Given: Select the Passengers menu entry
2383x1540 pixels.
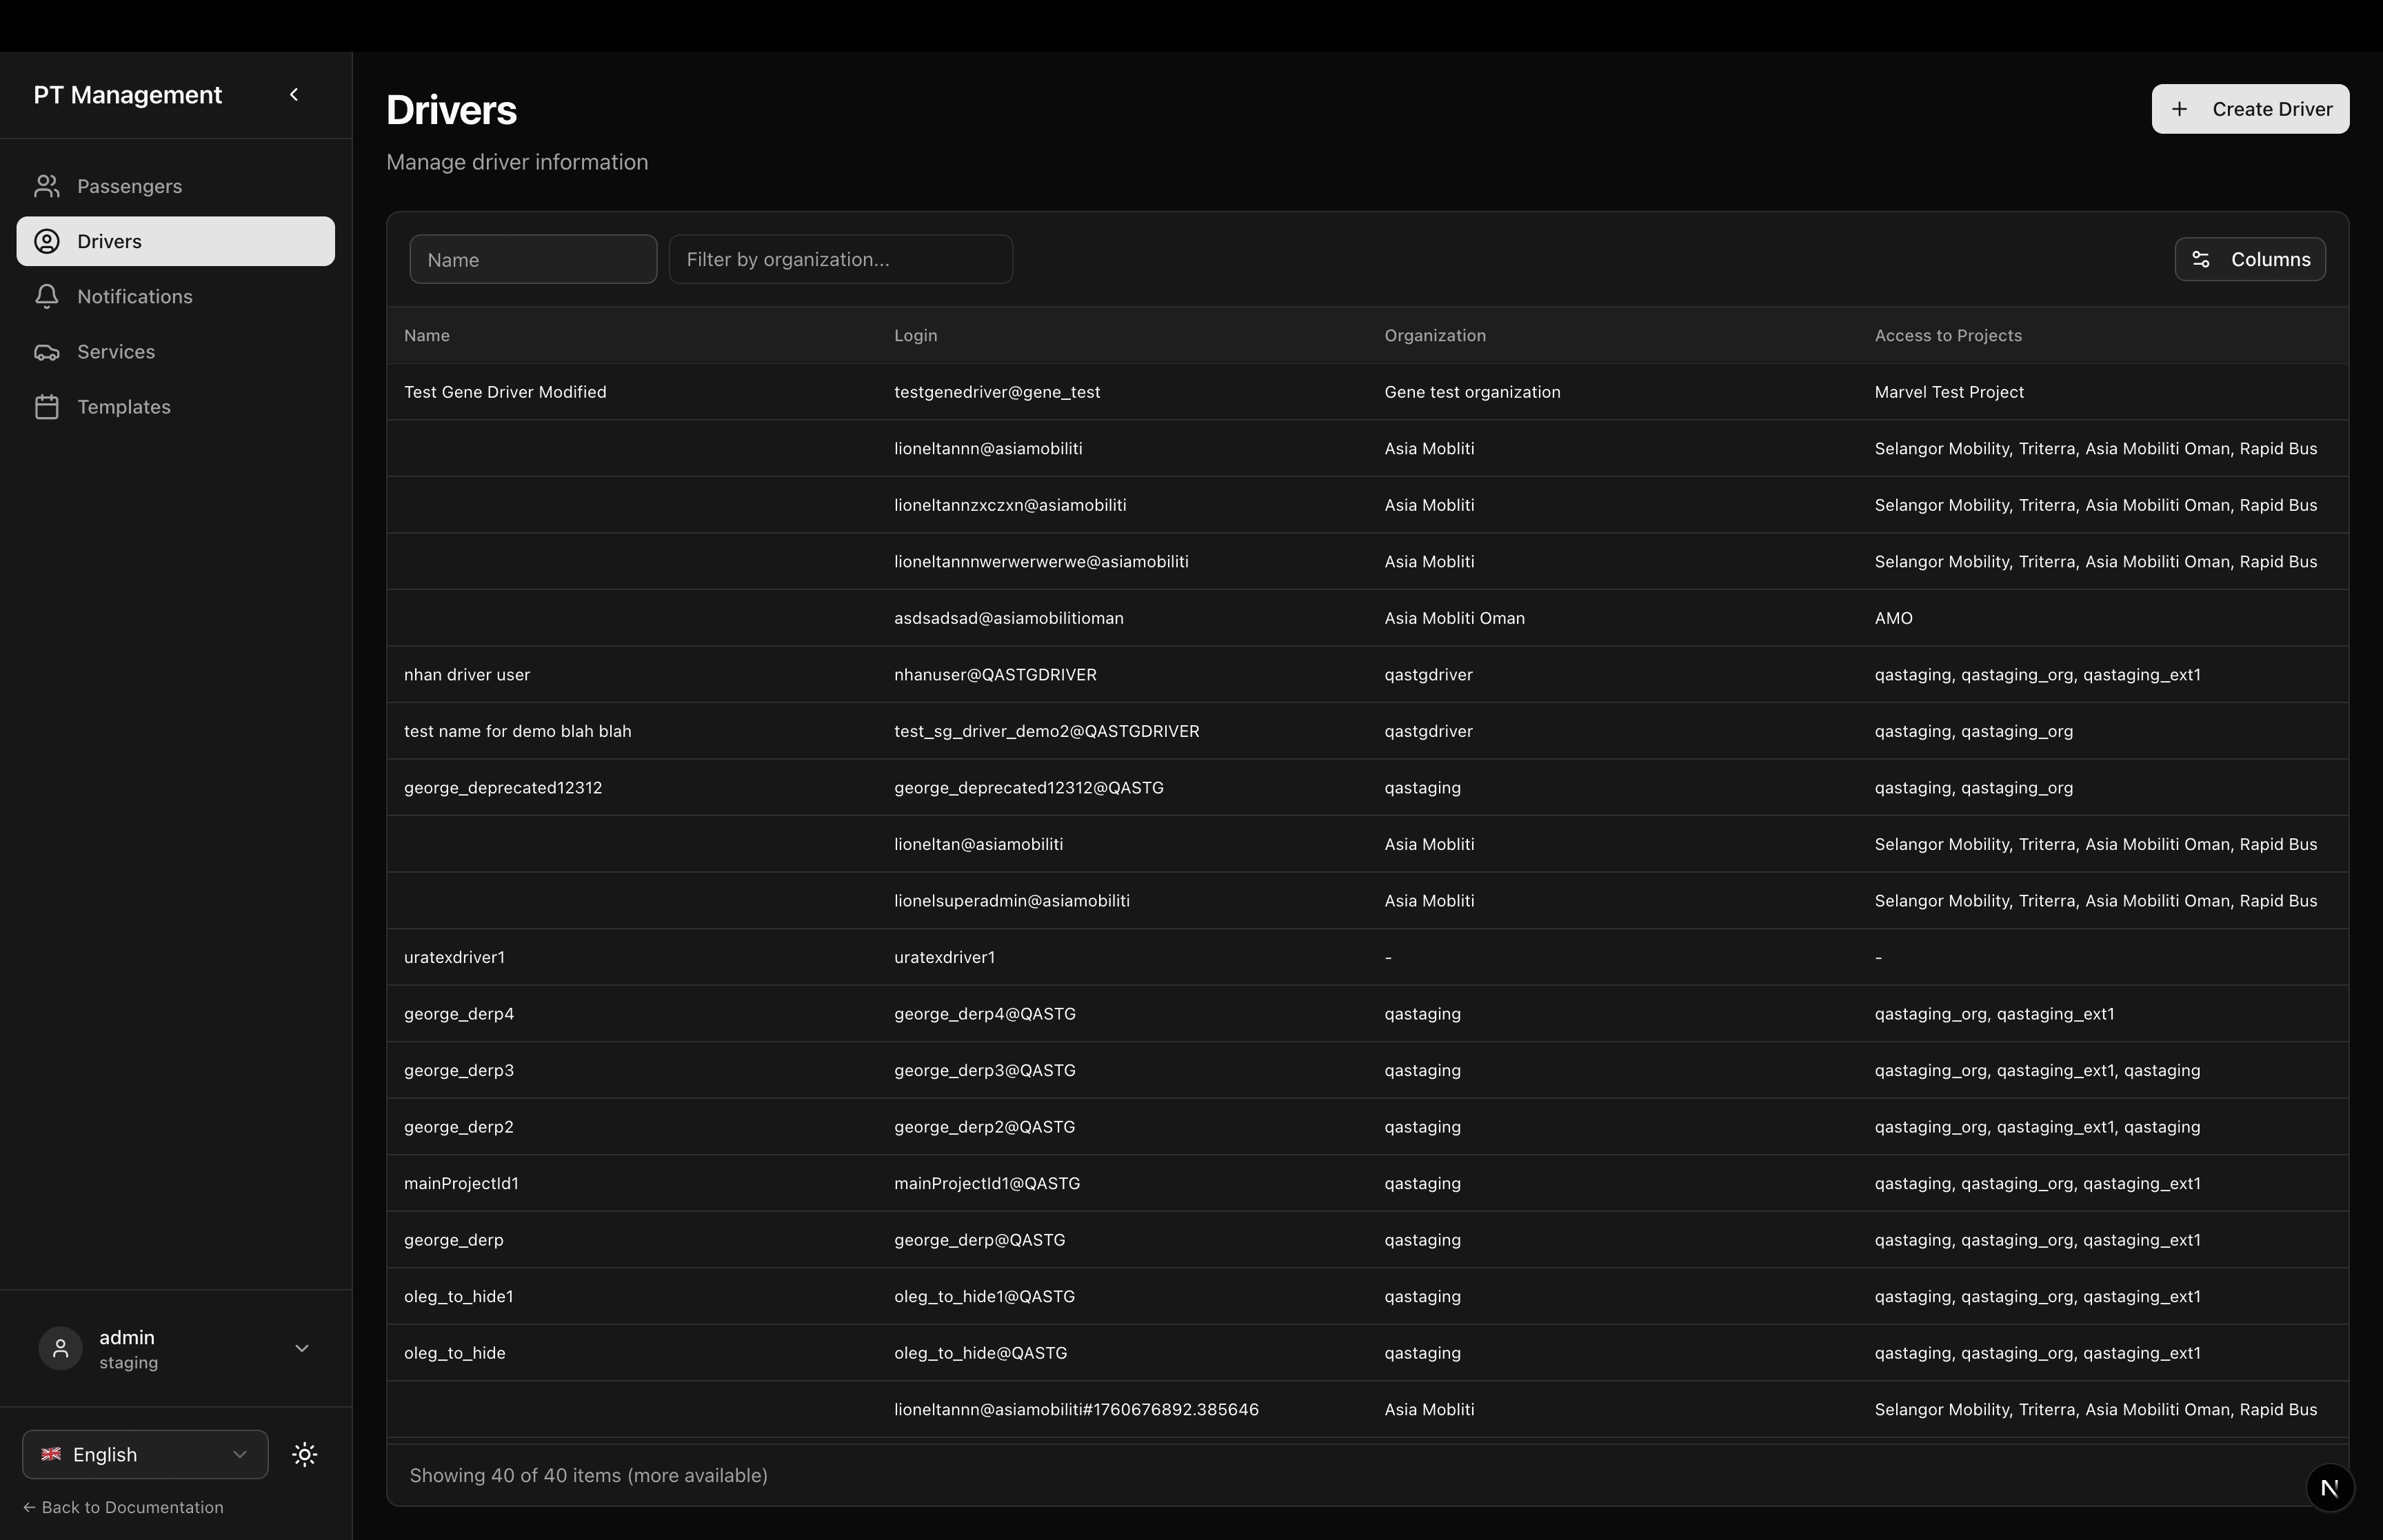Looking at the screenshot, I should (x=130, y=186).
